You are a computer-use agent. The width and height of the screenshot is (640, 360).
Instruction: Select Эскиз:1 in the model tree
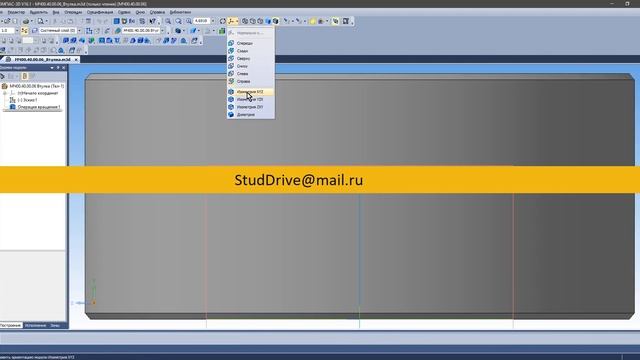pyautogui.click(x=27, y=100)
